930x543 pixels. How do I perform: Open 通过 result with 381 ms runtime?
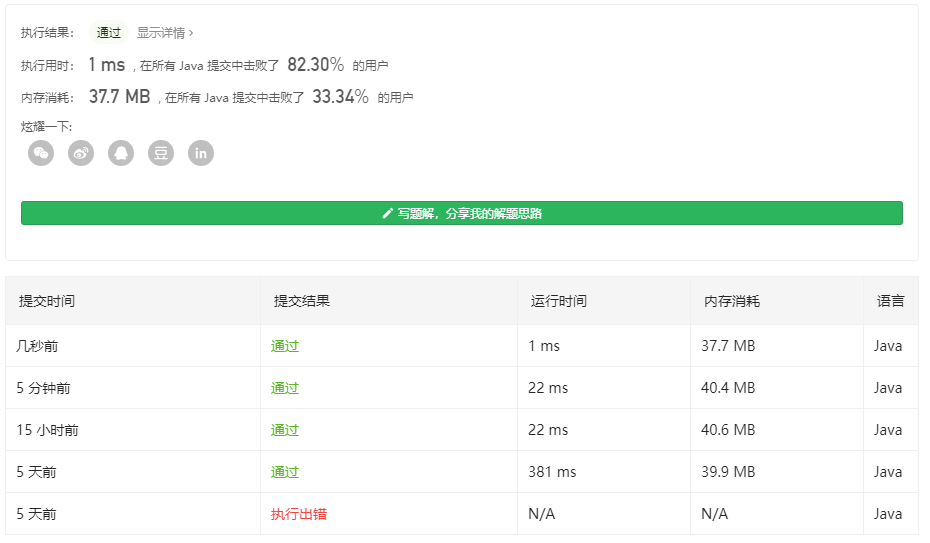(285, 472)
